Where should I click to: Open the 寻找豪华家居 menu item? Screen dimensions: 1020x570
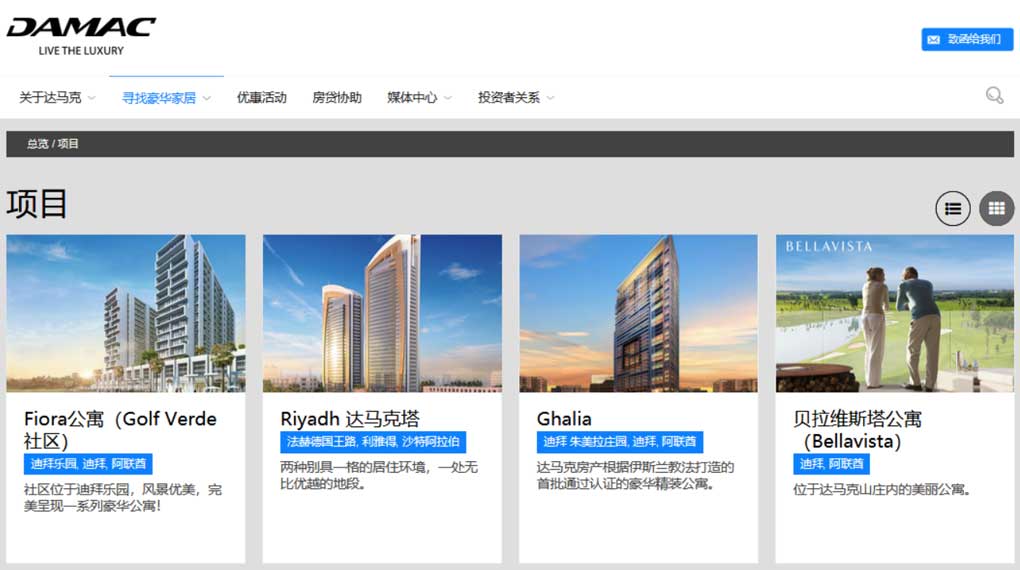[159, 98]
